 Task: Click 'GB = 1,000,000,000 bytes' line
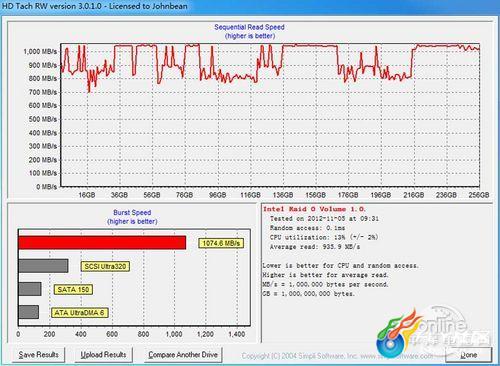point(308,294)
